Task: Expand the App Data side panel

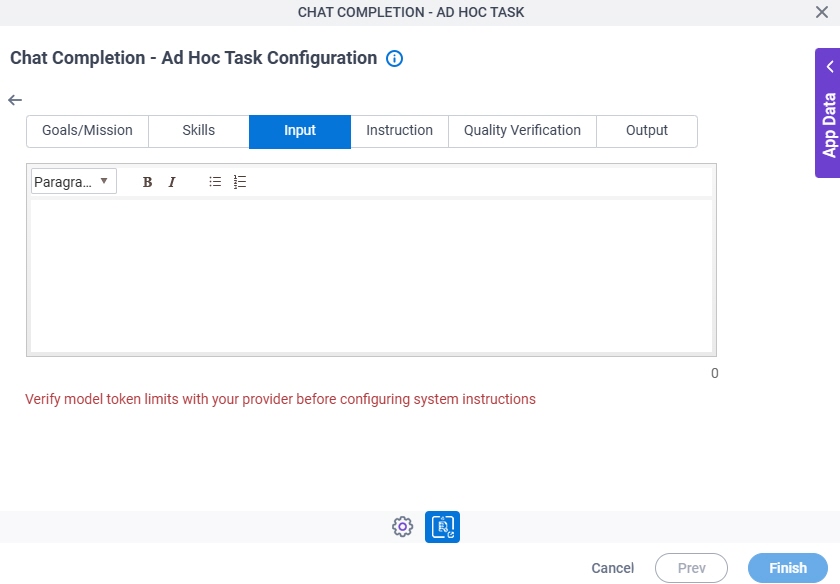Action: click(828, 113)
